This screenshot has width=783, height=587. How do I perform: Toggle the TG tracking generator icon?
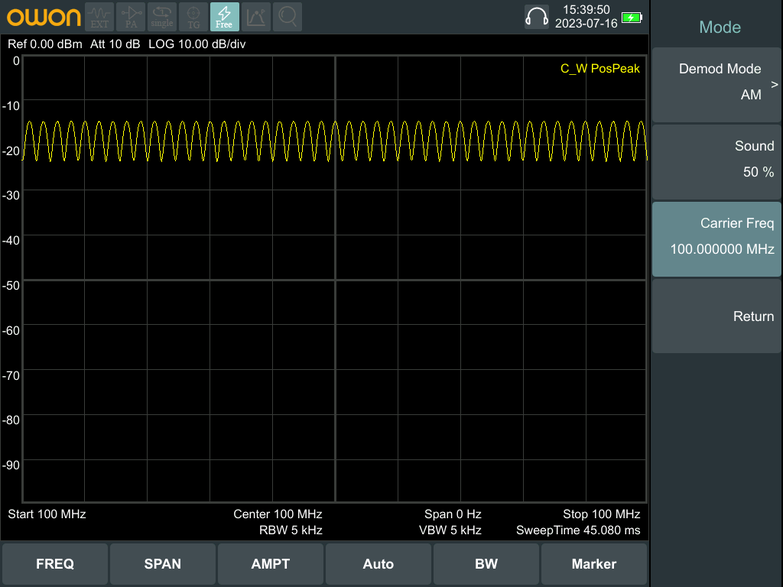tap(193, 17)
